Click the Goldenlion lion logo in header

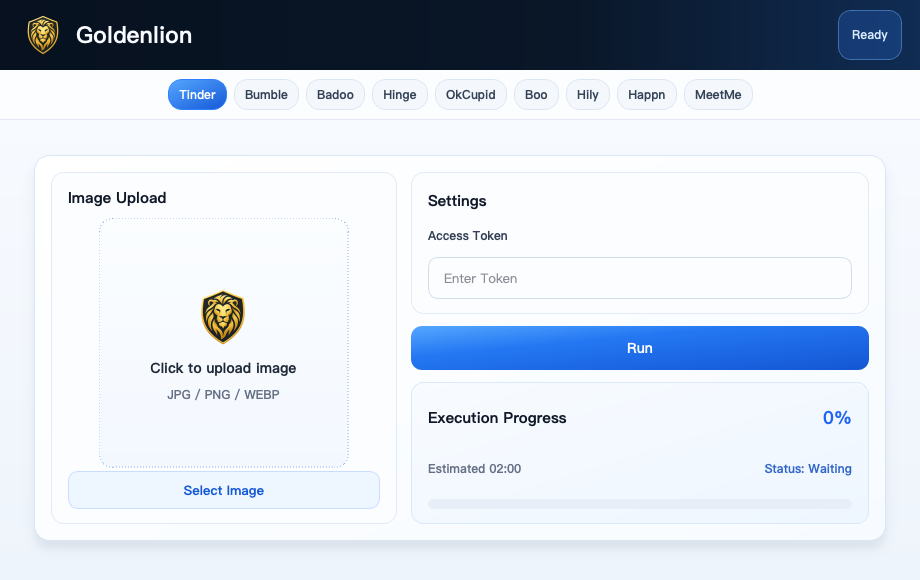pos(43,35)
